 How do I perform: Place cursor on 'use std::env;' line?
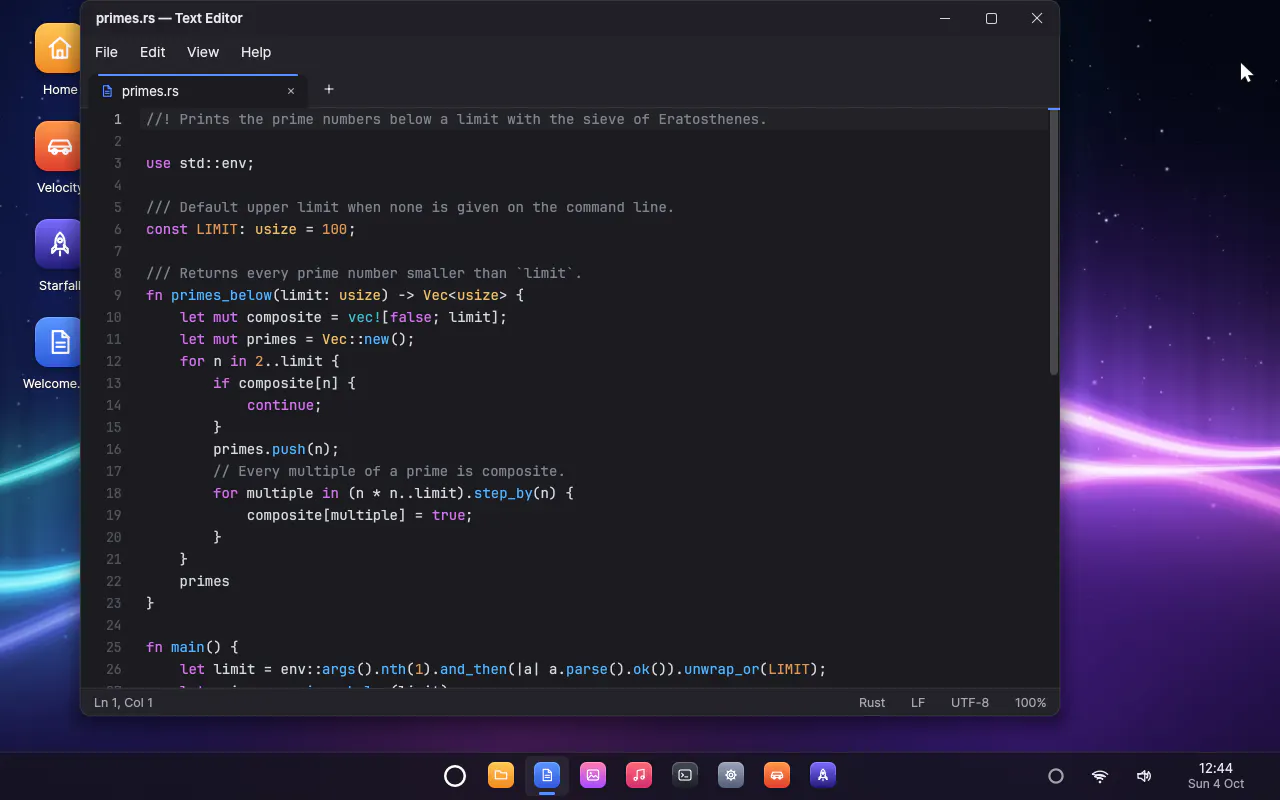click(200, 163)
